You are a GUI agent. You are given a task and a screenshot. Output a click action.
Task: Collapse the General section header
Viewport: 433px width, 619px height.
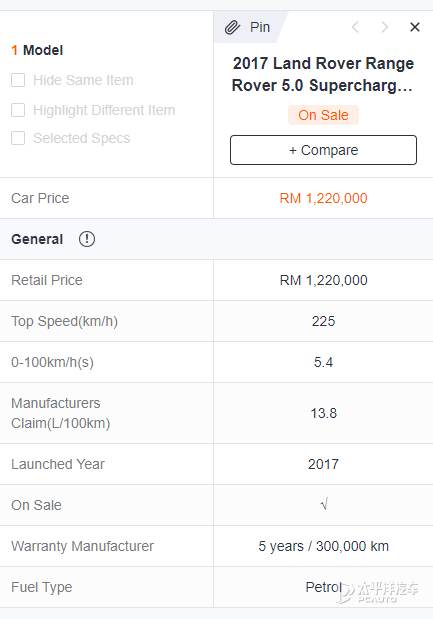coord(216,239)
